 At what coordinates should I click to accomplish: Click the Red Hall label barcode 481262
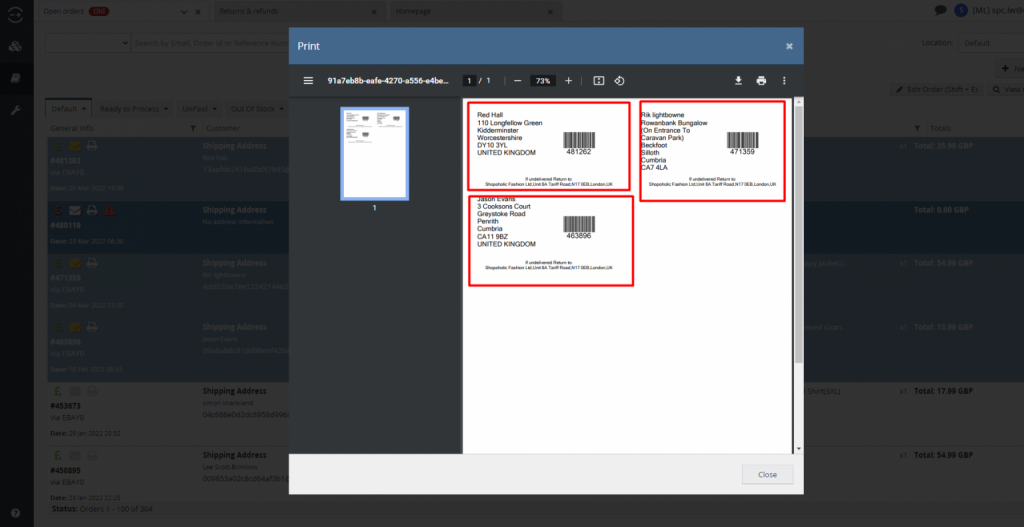pos(579,143)
